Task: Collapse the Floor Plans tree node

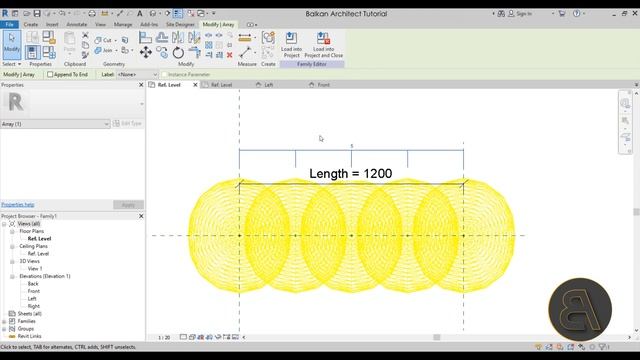Action: 12,231
